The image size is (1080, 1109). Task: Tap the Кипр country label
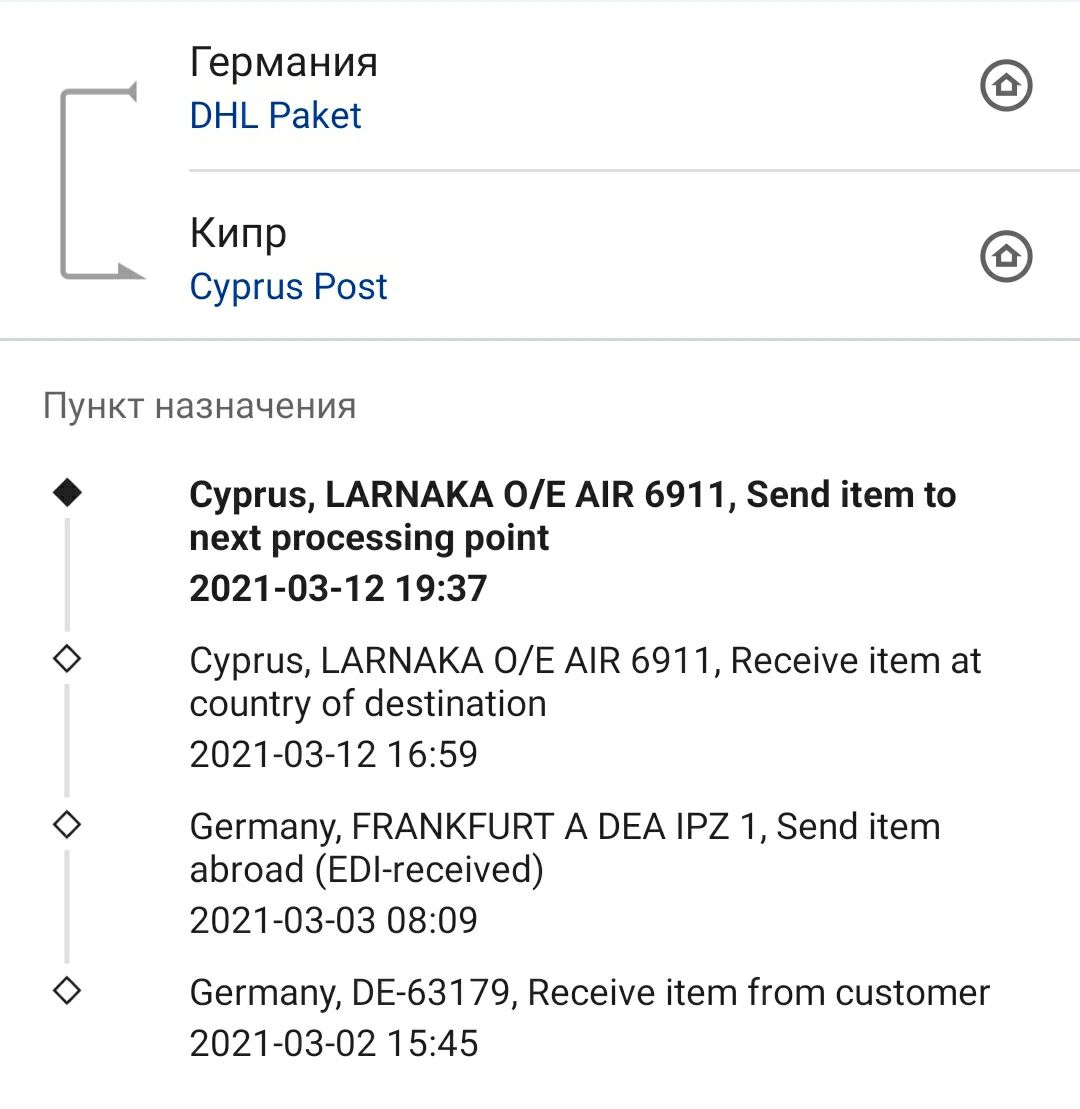(238, 234)
